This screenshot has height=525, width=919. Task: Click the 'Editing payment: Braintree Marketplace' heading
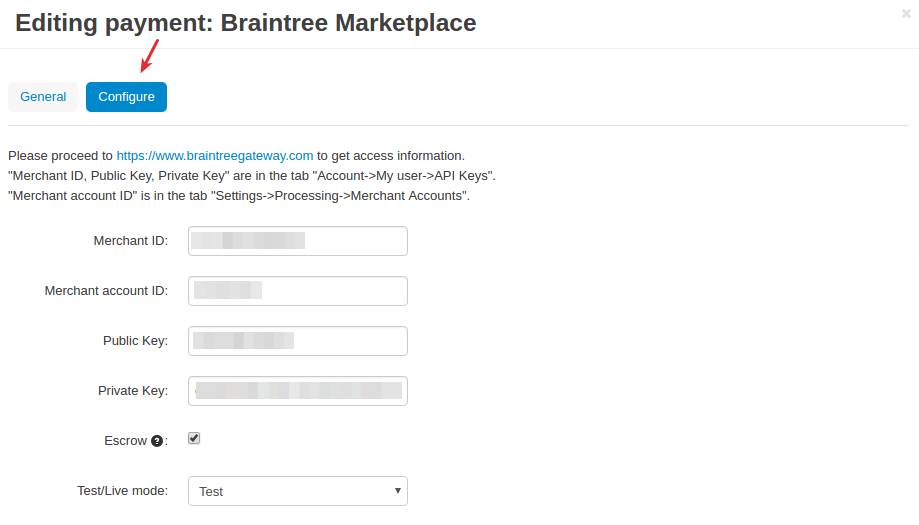246,23
